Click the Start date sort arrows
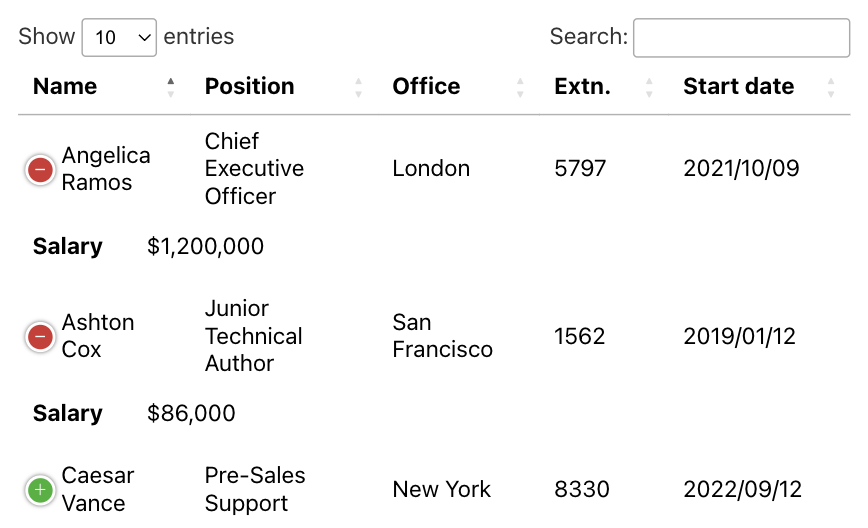The height and width of the screenshot is (528, 868). [x=830, y=87]
